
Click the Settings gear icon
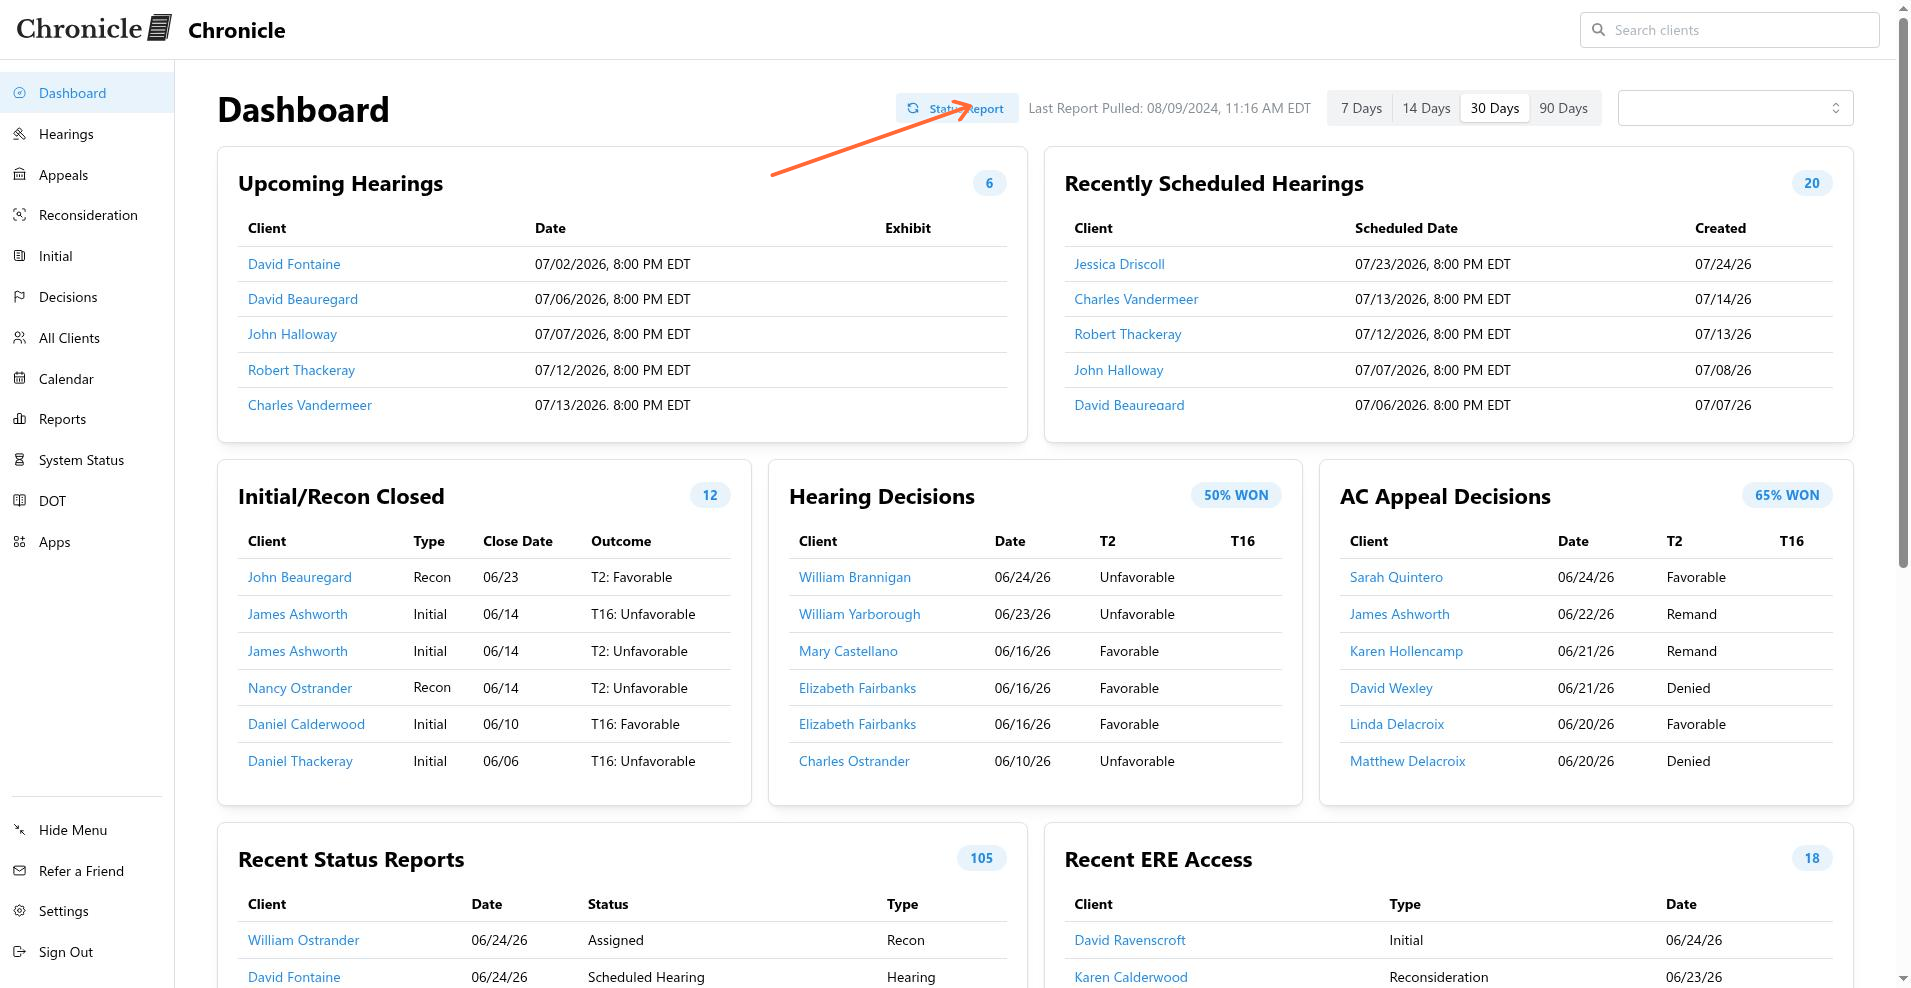tap(19, 911)
